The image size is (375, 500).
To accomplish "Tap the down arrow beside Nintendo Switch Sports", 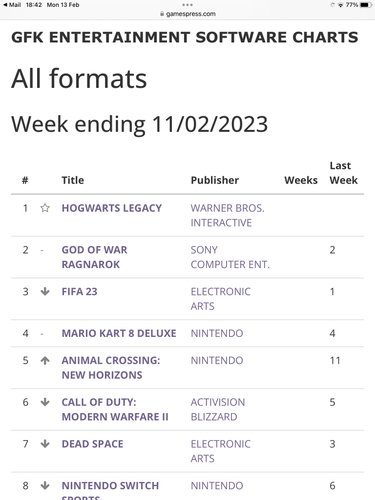I will pos(45,486).
